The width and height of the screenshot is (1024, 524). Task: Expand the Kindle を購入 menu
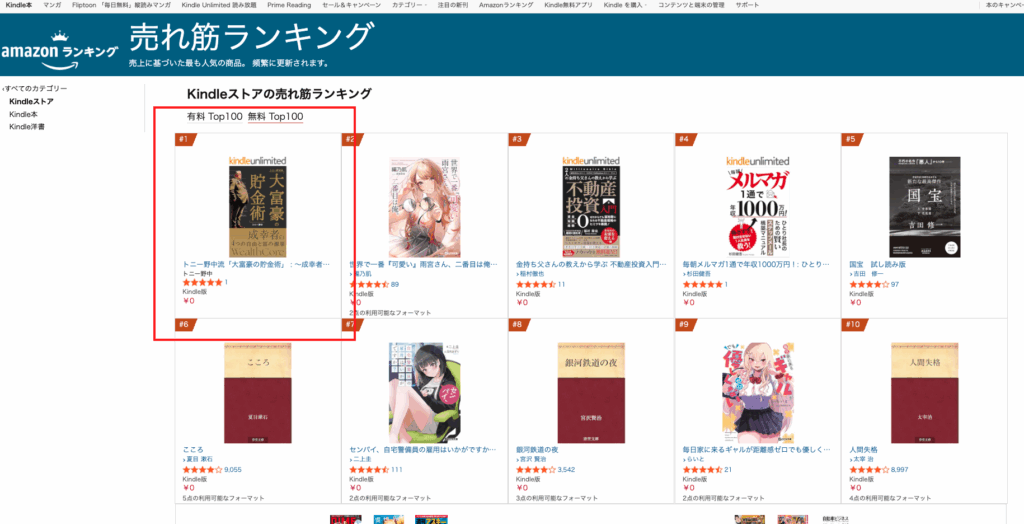pos(625,5)
